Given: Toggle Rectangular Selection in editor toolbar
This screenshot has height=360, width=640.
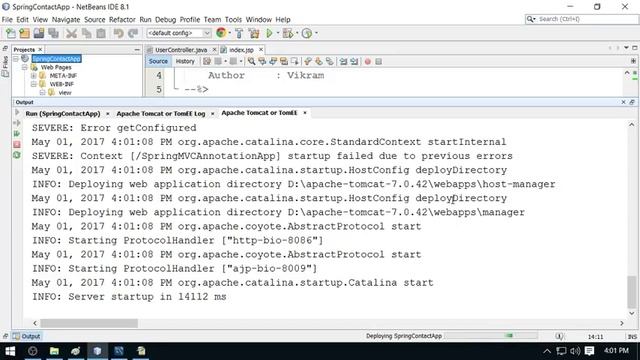Looking at the screenshot, I should pos(294,62).
